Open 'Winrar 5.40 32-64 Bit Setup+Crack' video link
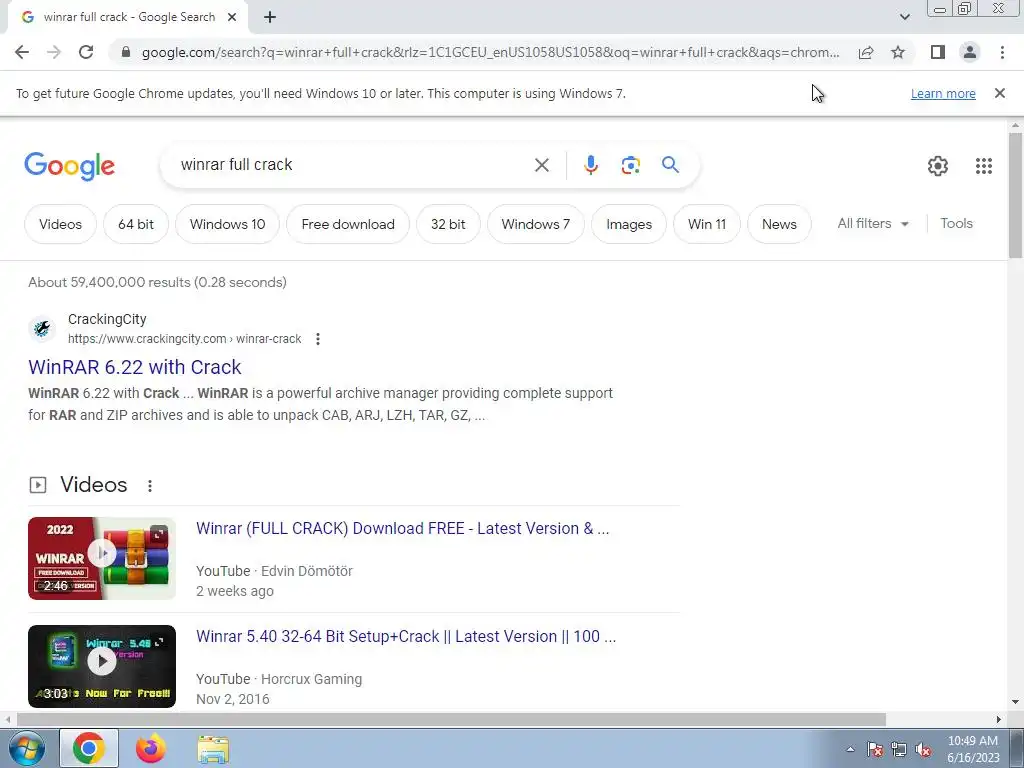1024x768 pixels. (x=406, y=636)
